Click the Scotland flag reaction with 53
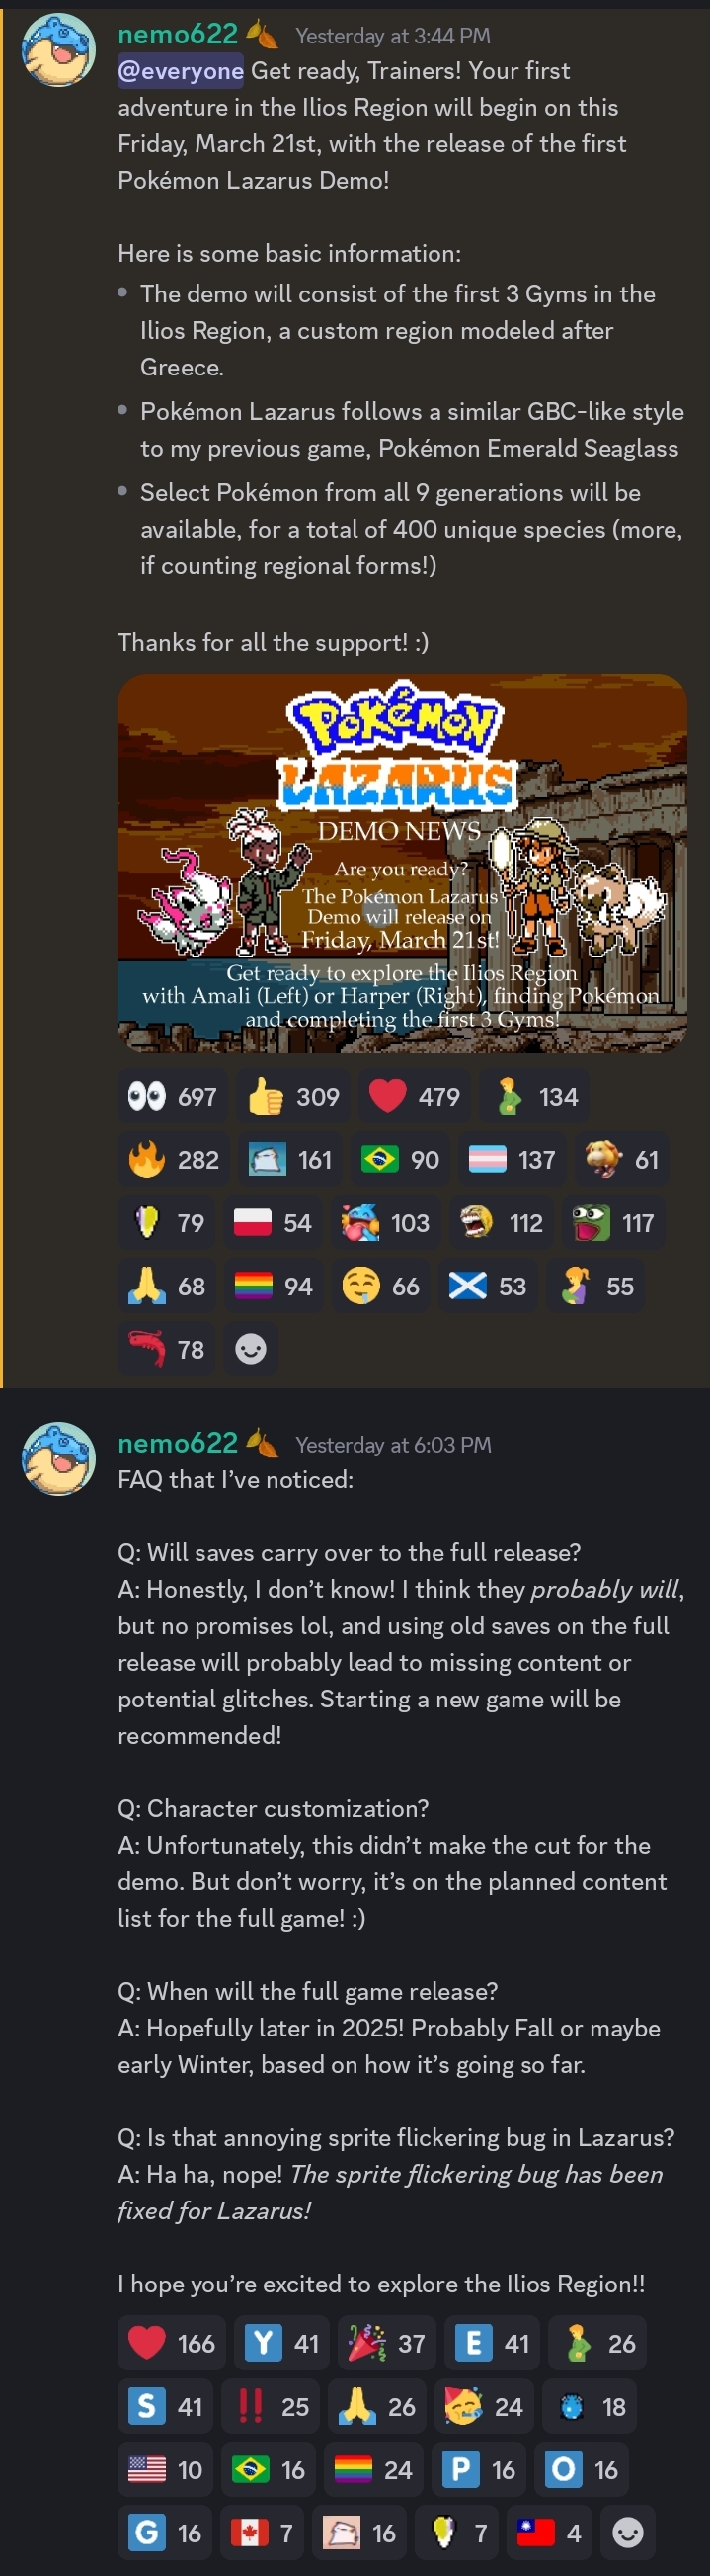 tap(487, 1285)
